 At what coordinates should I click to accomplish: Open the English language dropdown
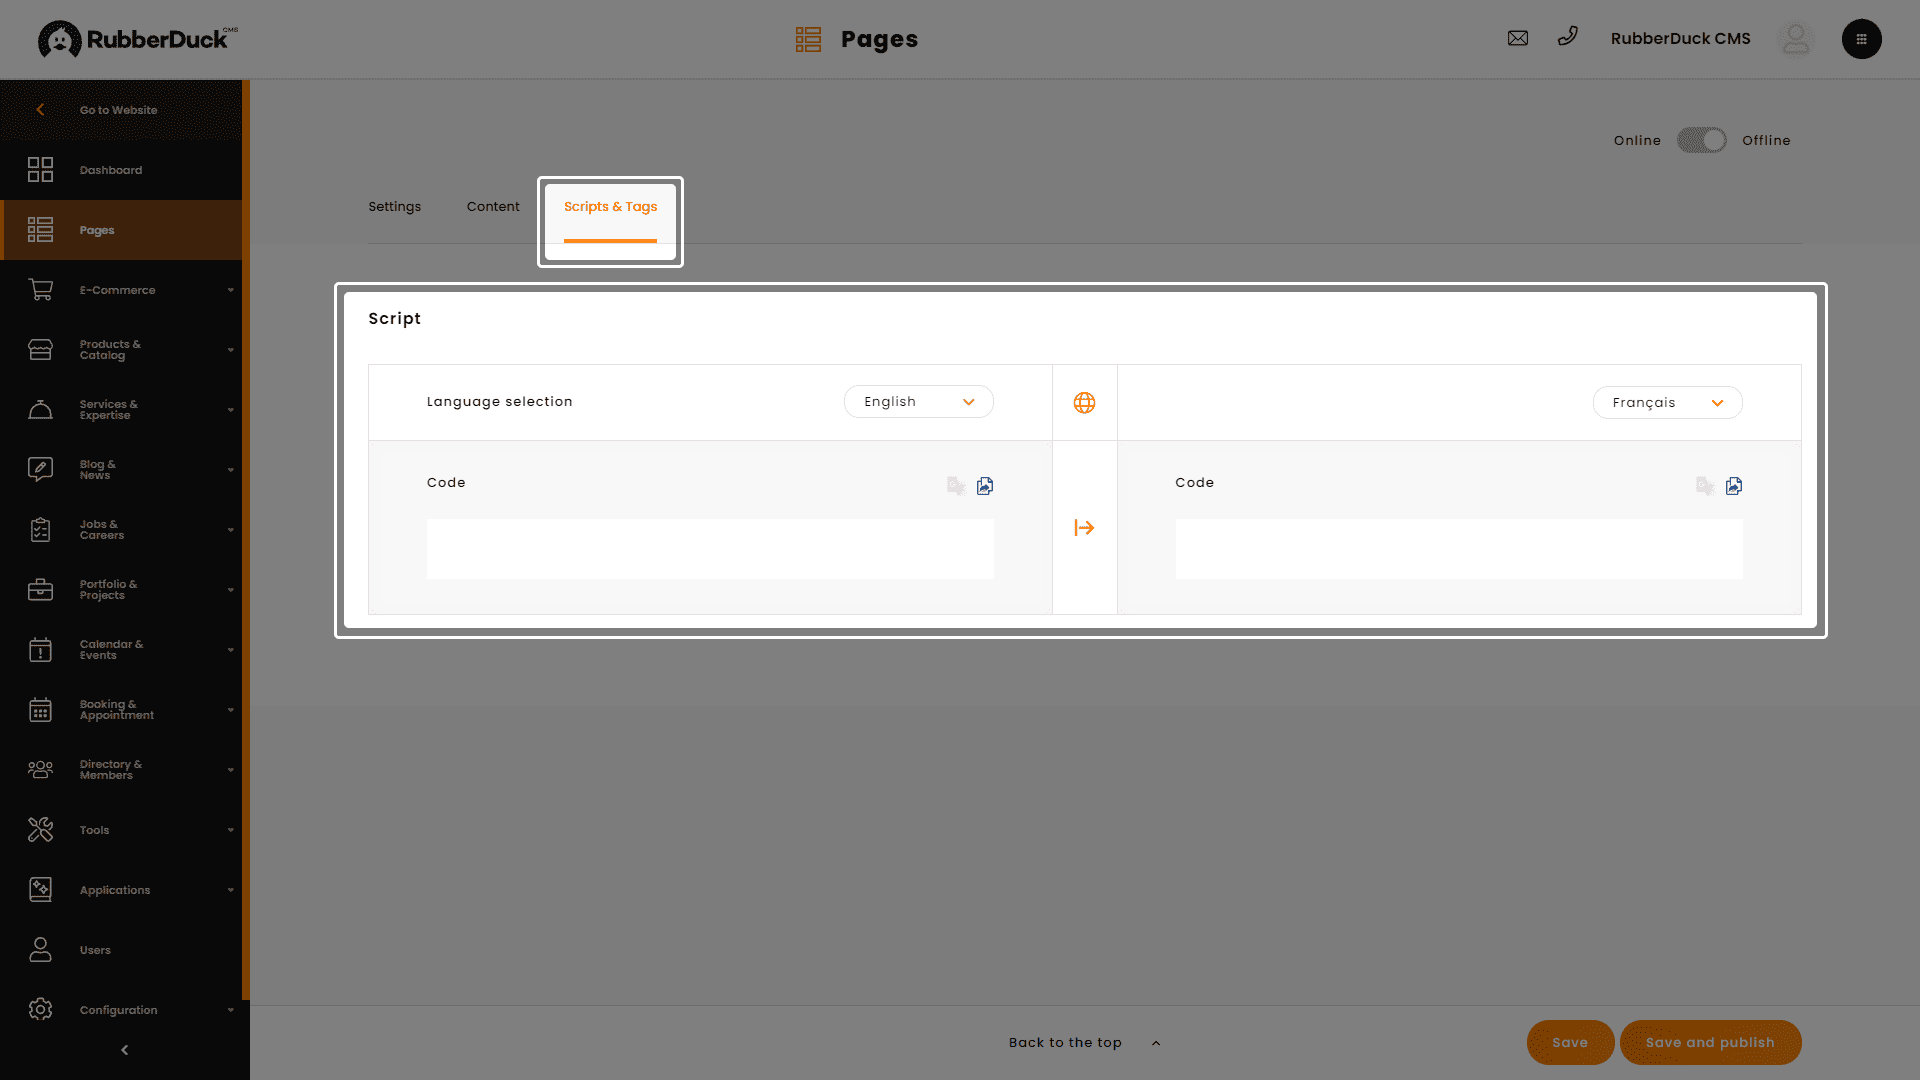tap(918, 402)
